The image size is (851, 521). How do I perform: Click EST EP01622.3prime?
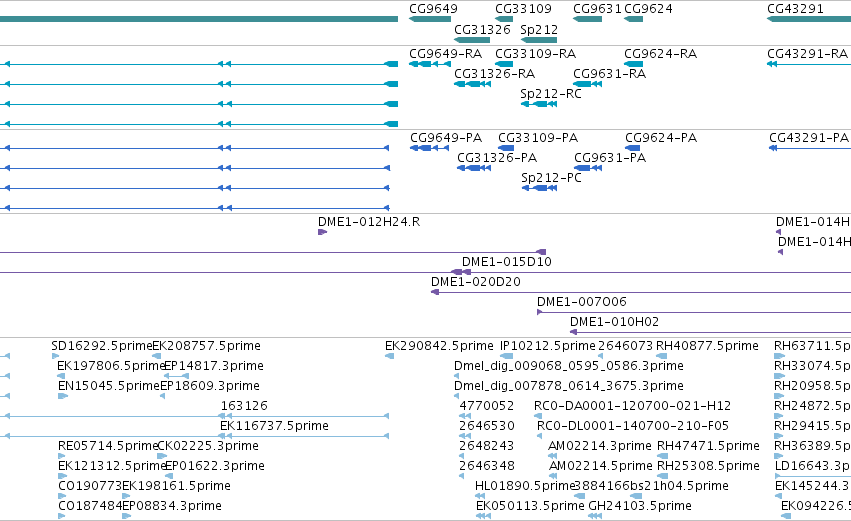coord(214,466)
